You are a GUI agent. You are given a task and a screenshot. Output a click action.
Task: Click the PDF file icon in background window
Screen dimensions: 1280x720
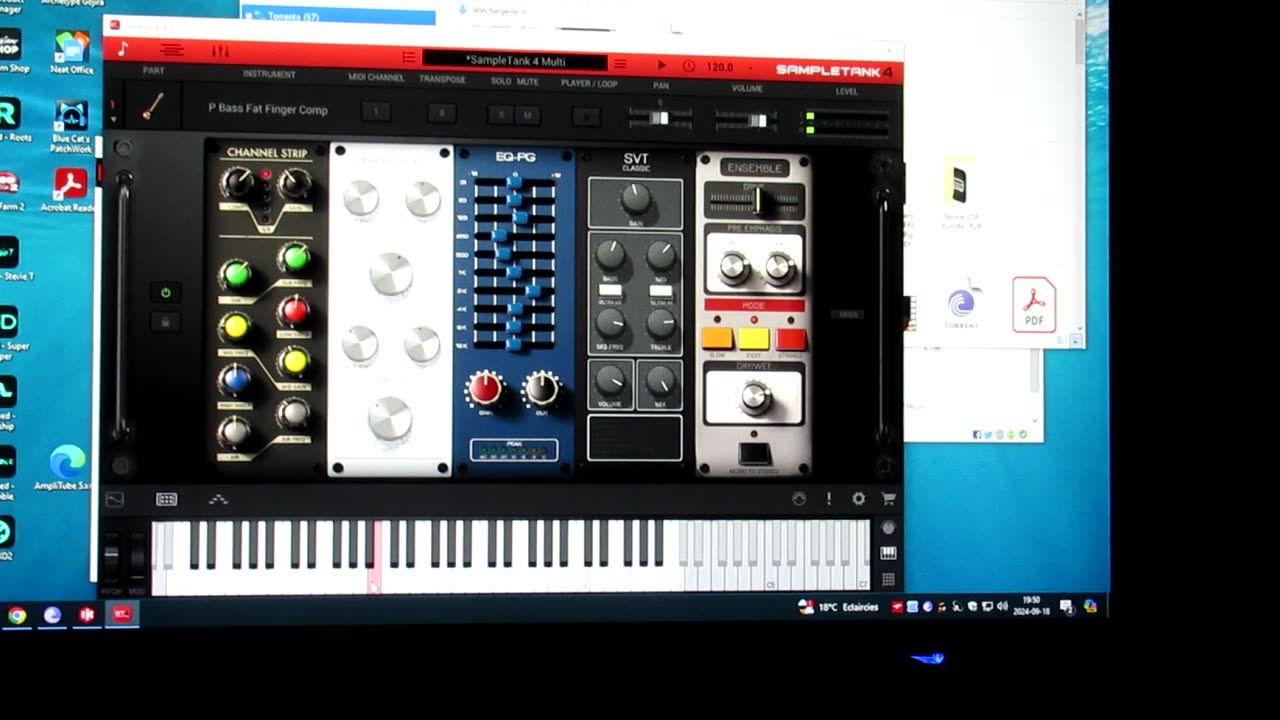pyautogui.click(x=1034, y=304)
